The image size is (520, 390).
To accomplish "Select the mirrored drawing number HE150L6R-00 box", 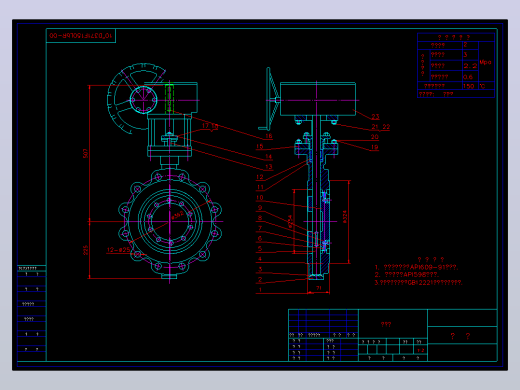I will click(81, 36).
